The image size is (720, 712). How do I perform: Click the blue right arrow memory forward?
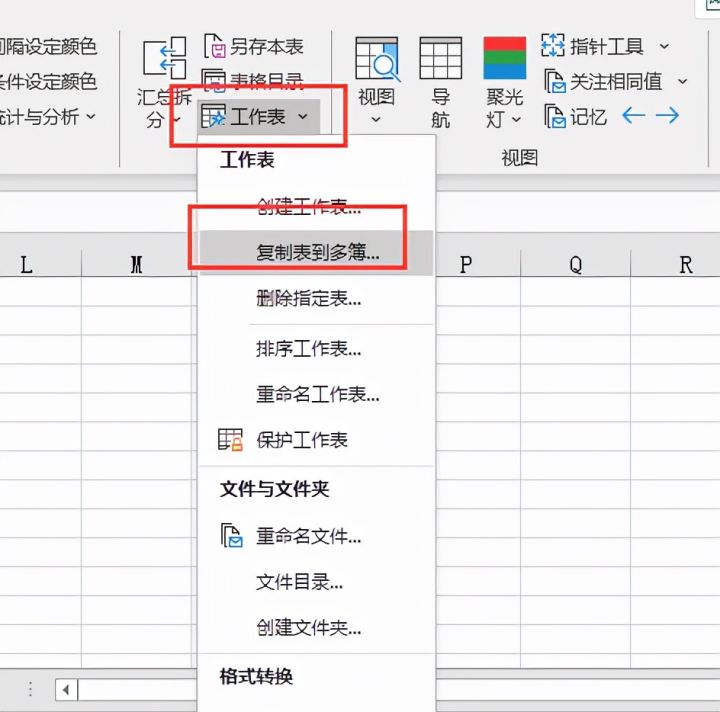coord(668,116)
